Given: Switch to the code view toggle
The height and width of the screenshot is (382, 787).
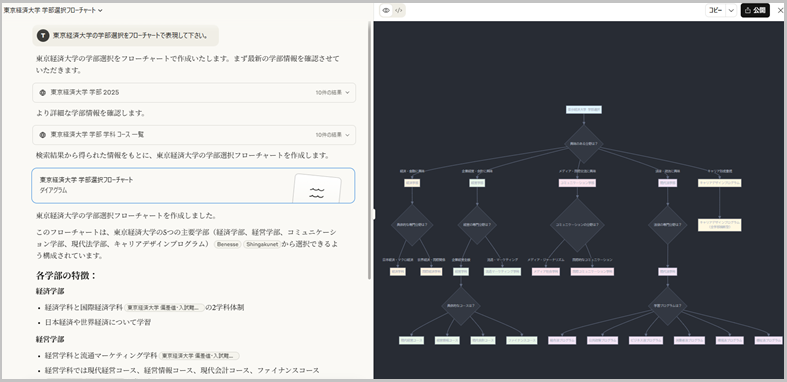Looking at the screenshot, I should click(x=399, y=10).
